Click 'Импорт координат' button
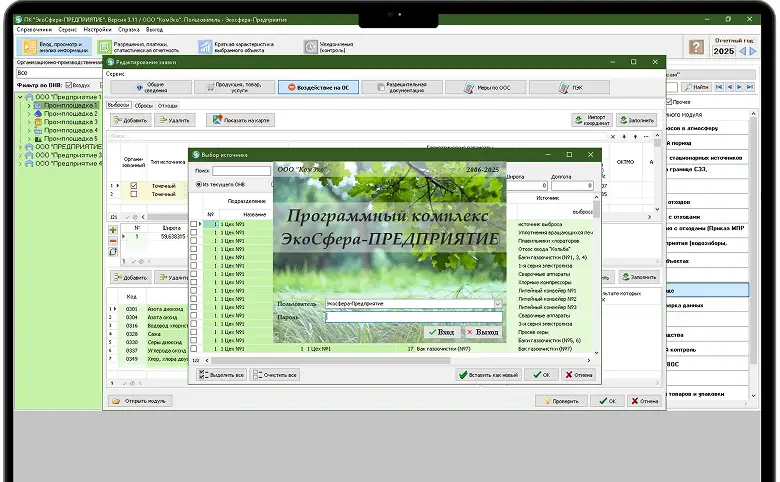Image resolution: width=780 pixels, height=482 pixels. coord(590,120)
